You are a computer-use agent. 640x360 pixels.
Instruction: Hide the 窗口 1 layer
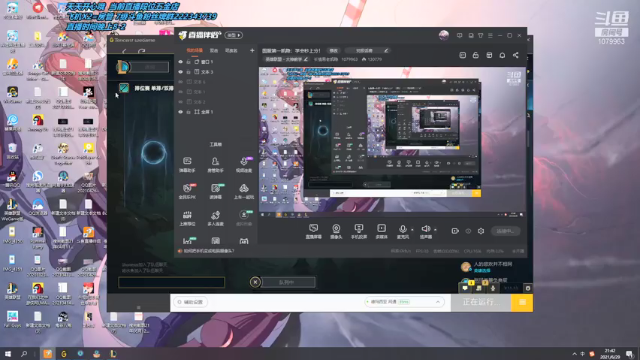pos(180,62)
